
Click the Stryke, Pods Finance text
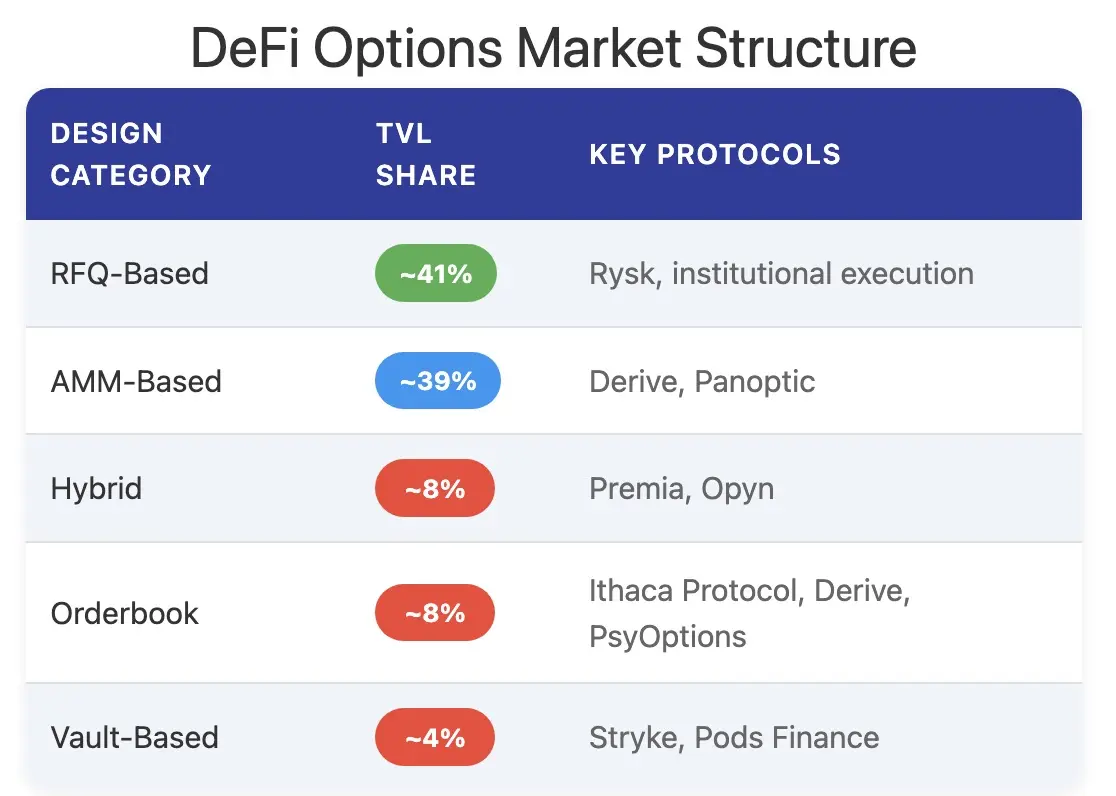[x=734, y=738]
